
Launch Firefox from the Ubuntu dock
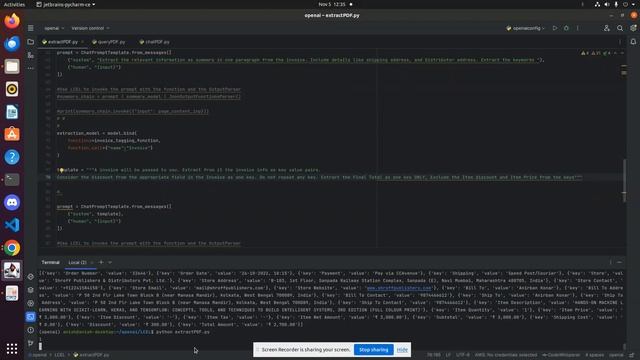12,21
